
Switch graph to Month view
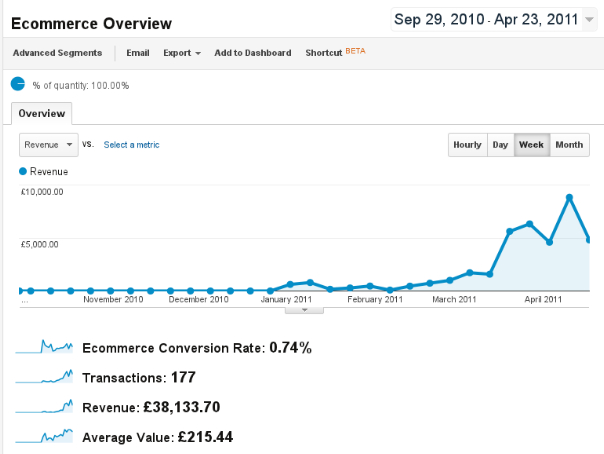(x=569, y=145)
